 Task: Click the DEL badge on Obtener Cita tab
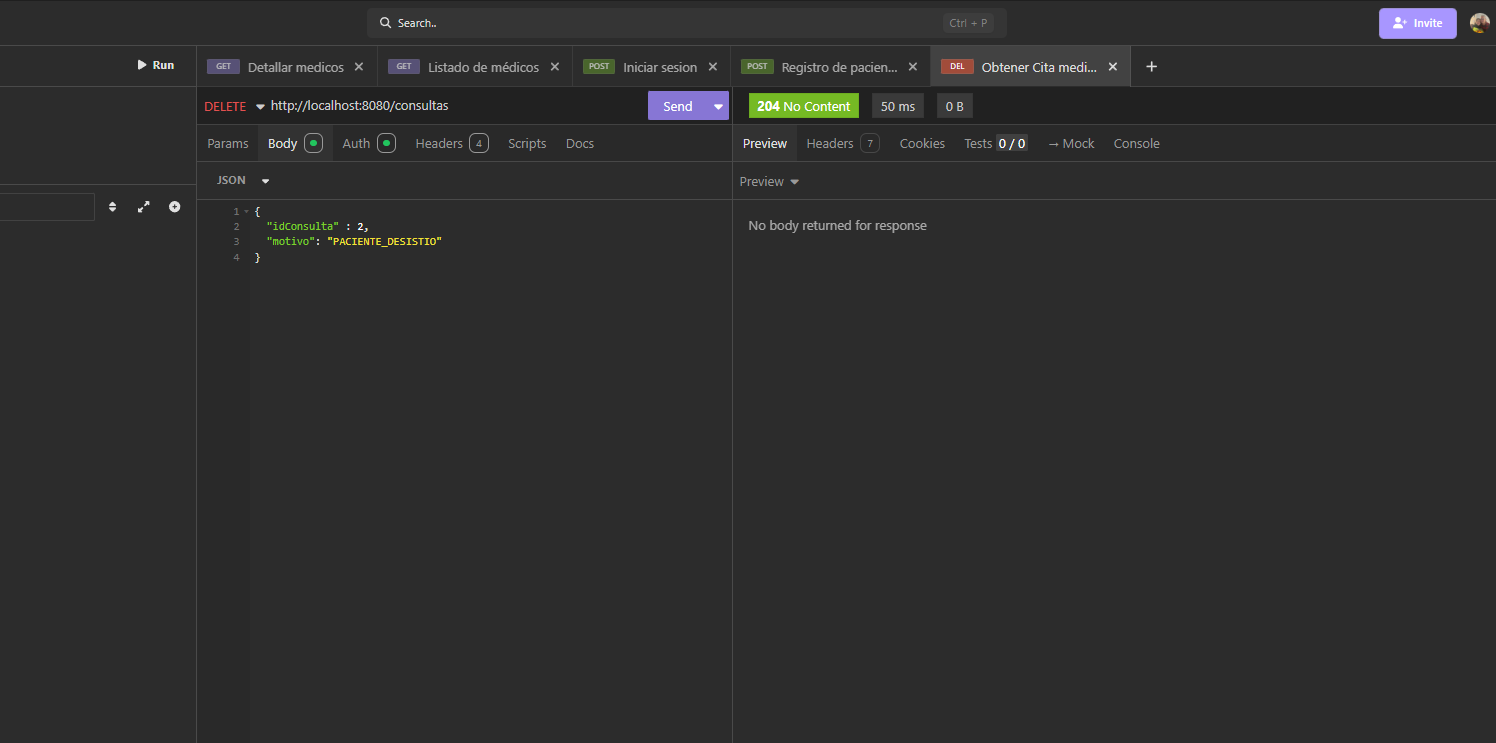pyautogui.click(x=957, y=67)
